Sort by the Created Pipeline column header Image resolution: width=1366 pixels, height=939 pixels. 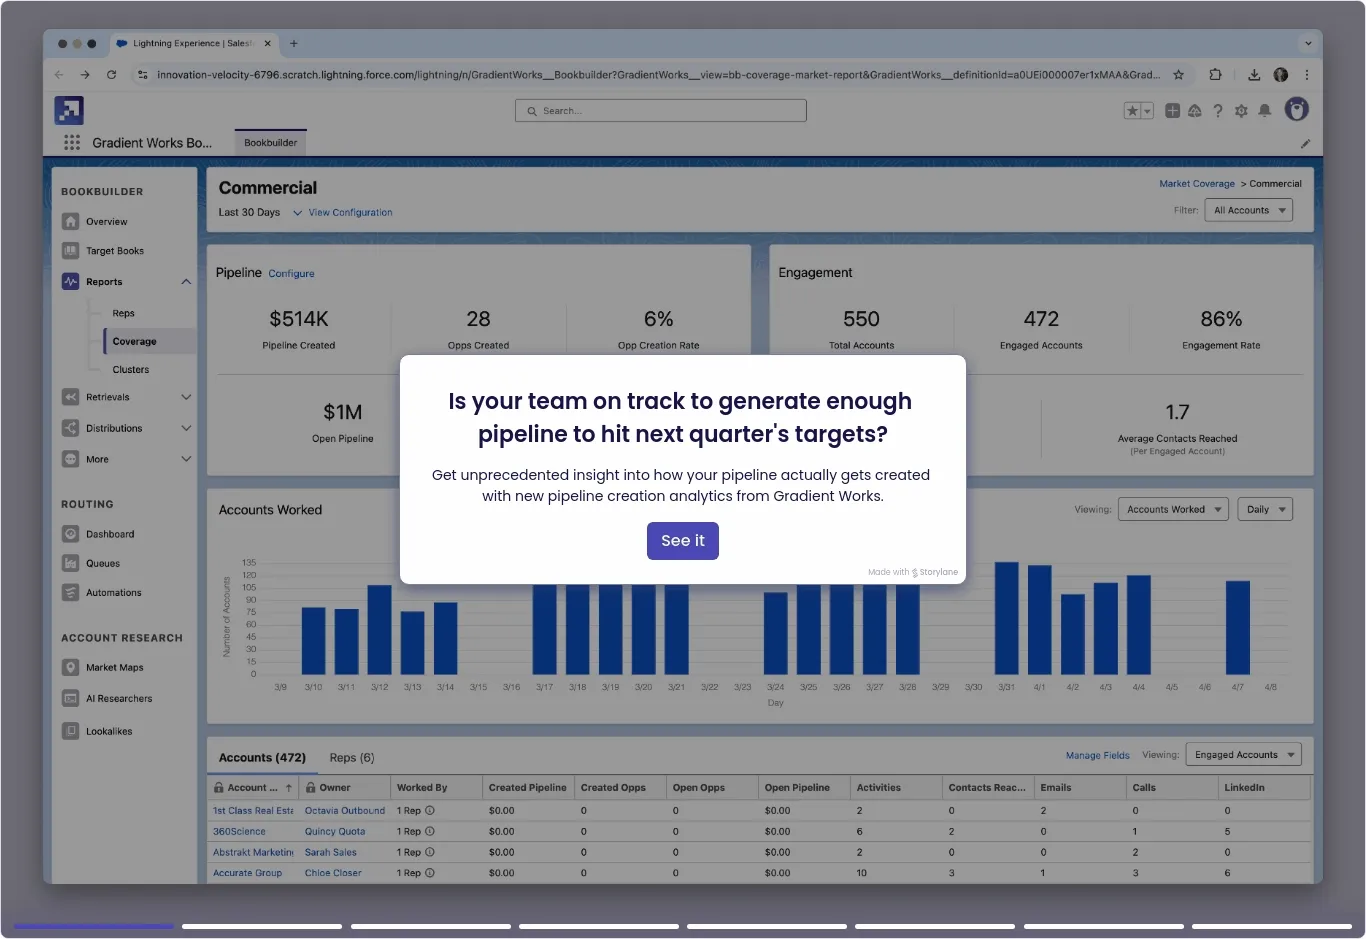[527, 788]
